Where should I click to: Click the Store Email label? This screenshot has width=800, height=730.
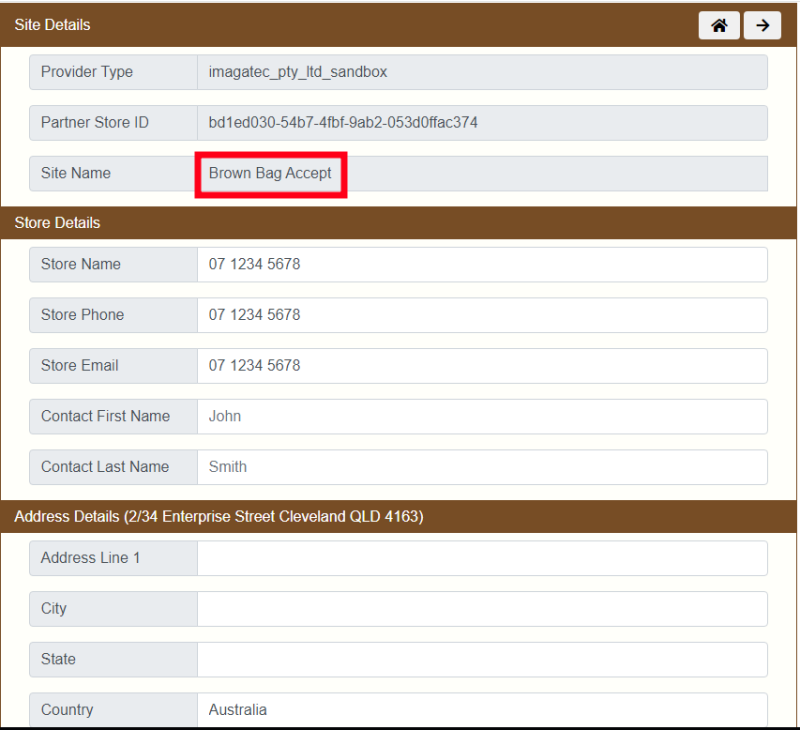pos(80,366)
